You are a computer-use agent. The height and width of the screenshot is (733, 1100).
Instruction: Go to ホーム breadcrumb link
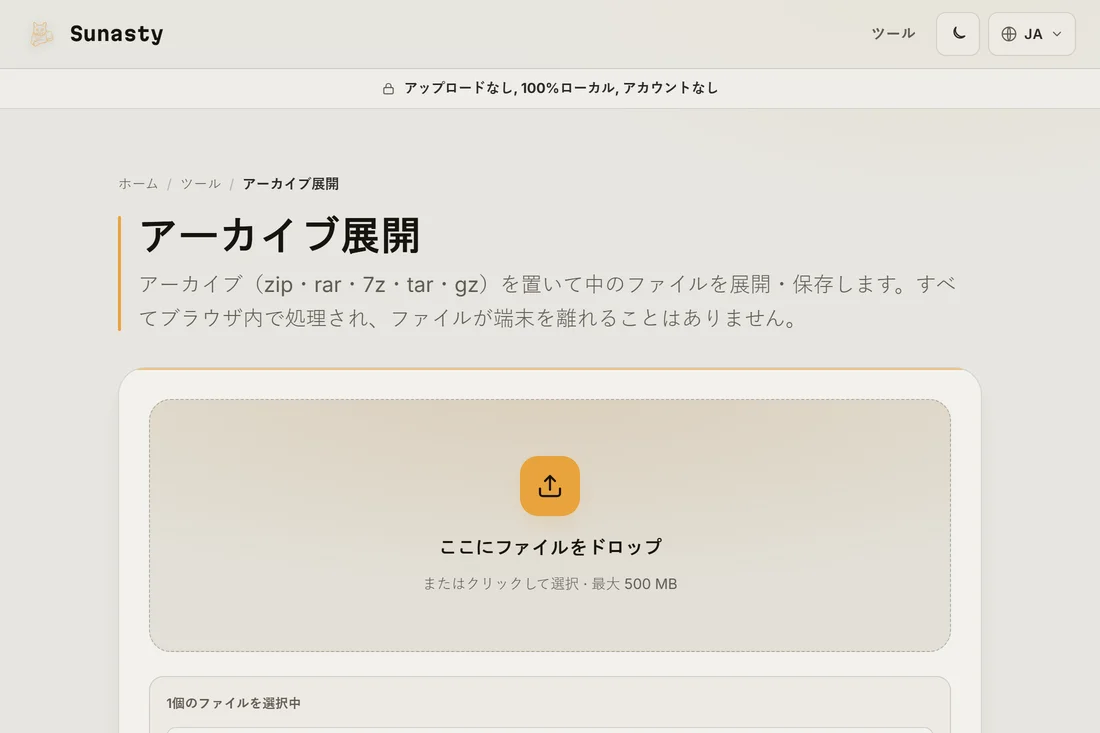coord(138,184)
